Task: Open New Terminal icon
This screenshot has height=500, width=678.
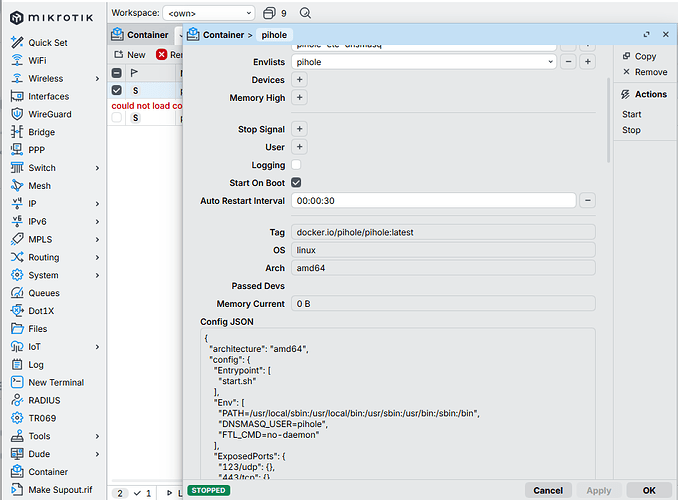Action: [x=17, y=382]
